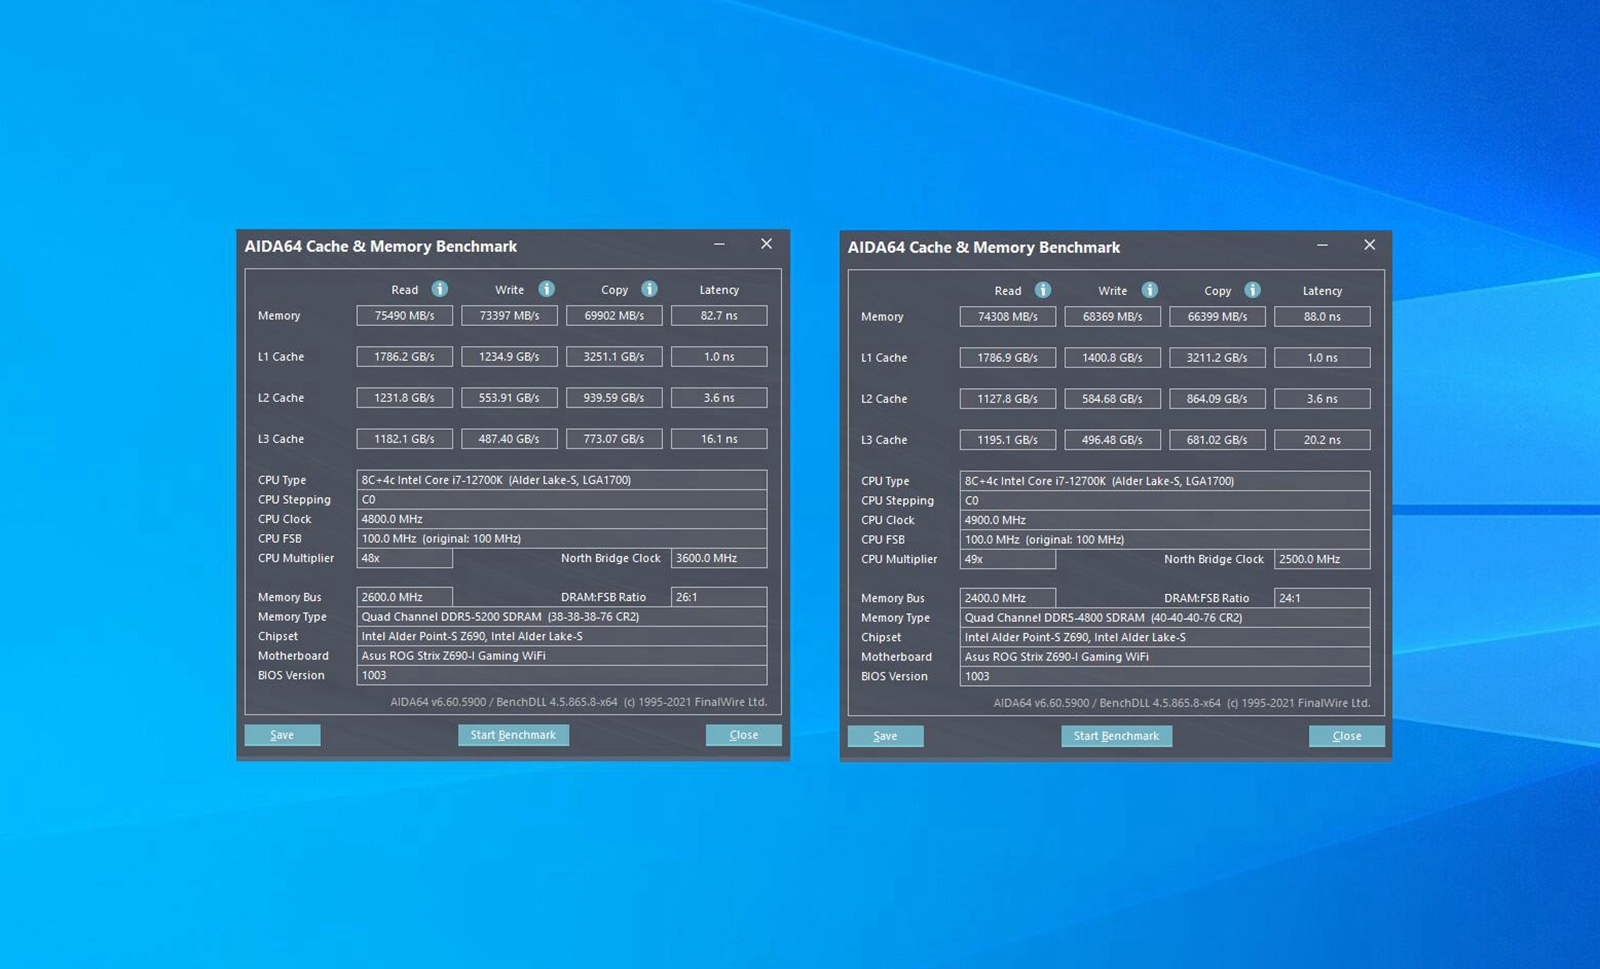Image resolution: width=1600 pixels, height=969 pixels.
Task: Click the 1786.2 GB/s L1 Cache read value
Action: point(405,357)
